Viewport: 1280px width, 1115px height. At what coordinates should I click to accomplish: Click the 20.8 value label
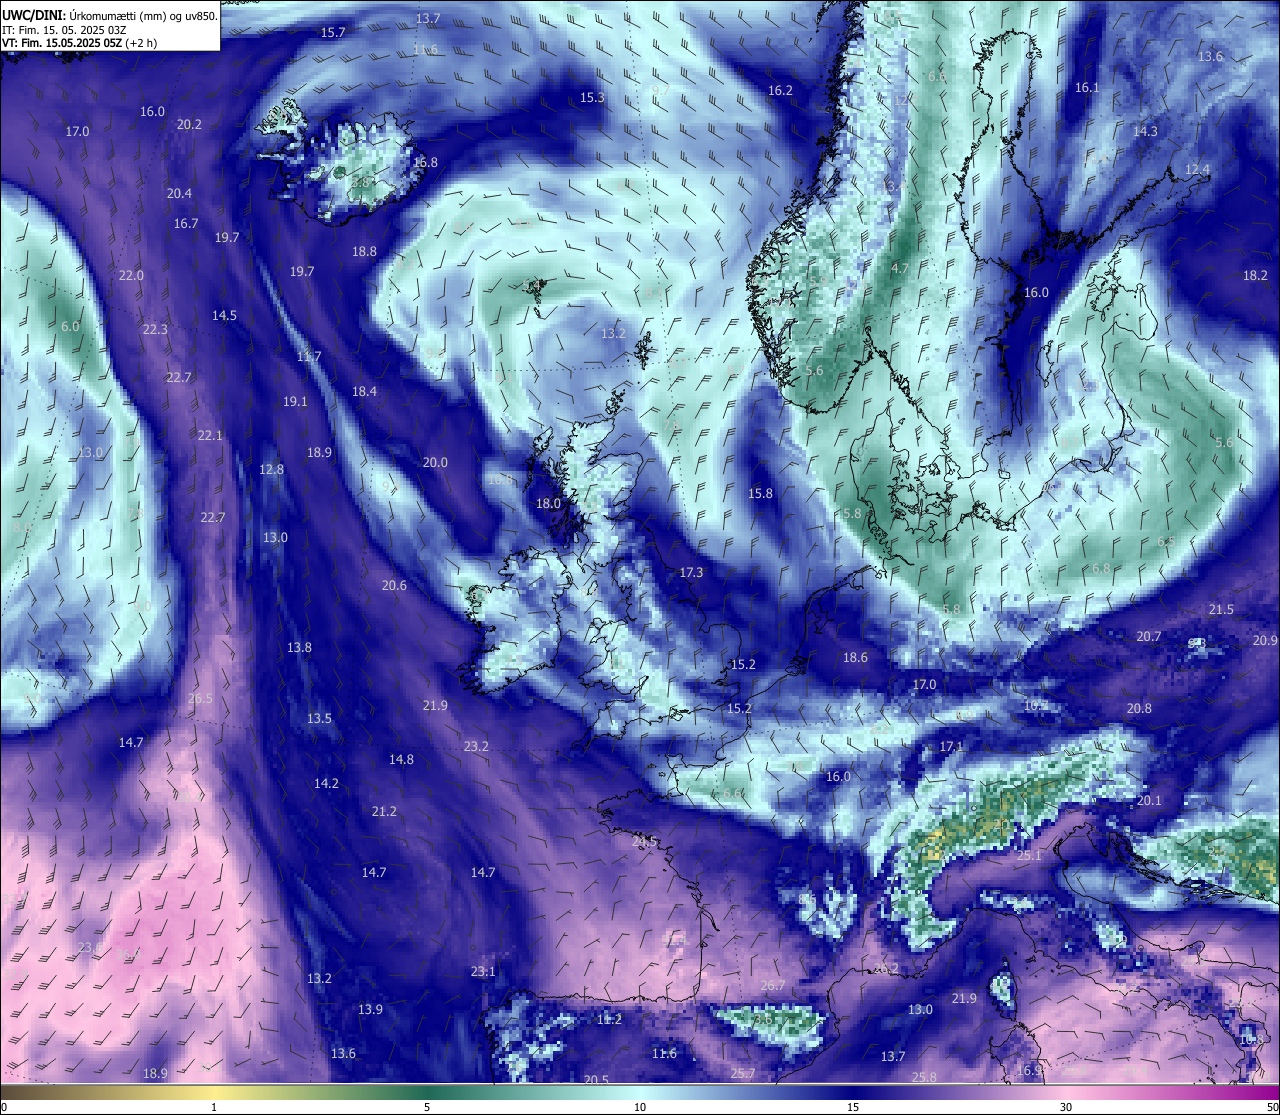click(1139, 709)
